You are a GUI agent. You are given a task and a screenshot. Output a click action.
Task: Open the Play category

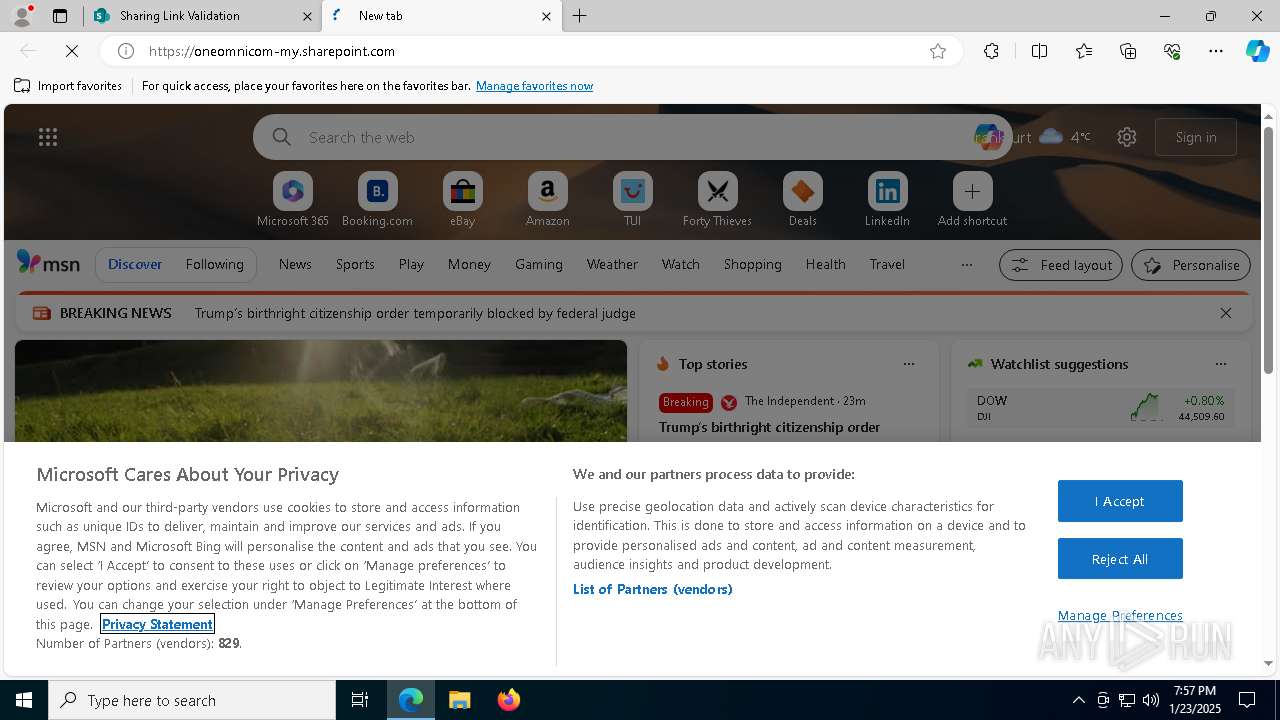click(411, 264)
